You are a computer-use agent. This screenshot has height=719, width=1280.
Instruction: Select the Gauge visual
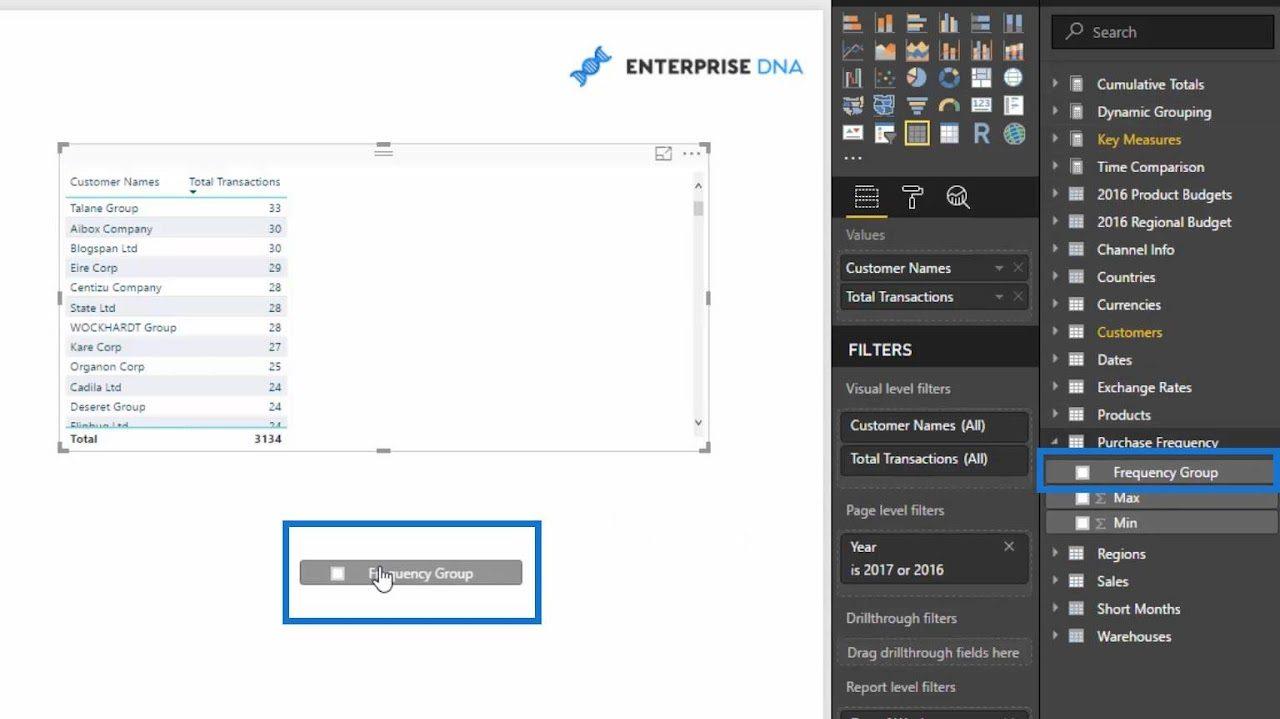pyautogui.click(x=949, y=105)
